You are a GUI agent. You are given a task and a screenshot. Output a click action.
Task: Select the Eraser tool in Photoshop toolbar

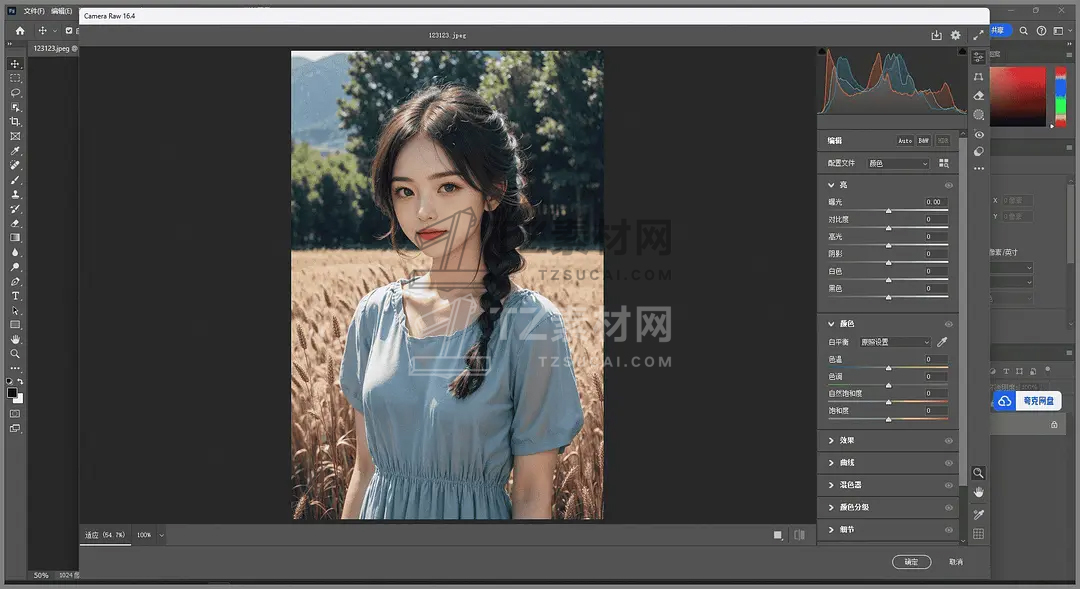point(15,223)
